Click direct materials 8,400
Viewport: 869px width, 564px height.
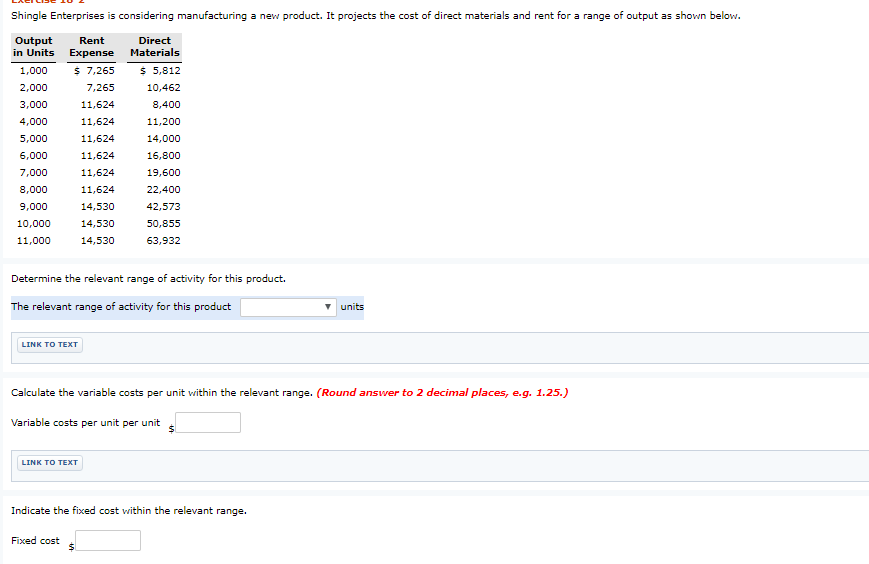tap(166, 105)
